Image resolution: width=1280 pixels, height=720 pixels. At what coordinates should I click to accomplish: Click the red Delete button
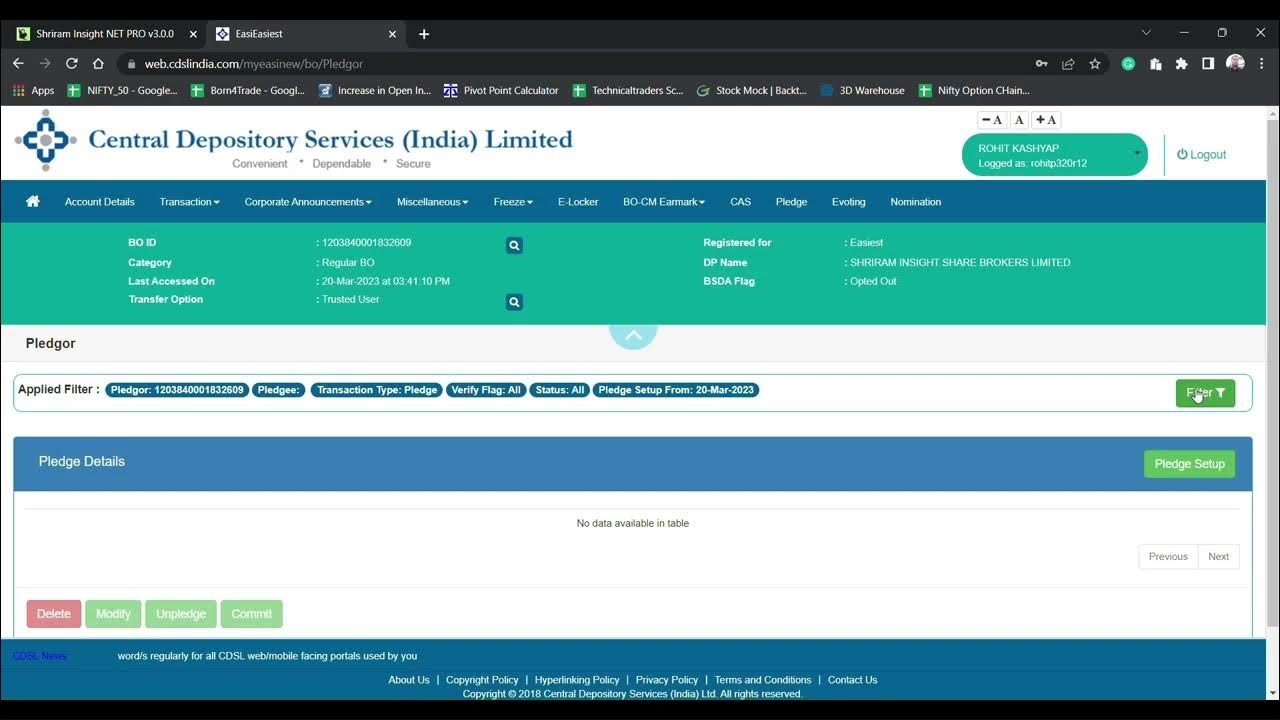click(54, 614)
